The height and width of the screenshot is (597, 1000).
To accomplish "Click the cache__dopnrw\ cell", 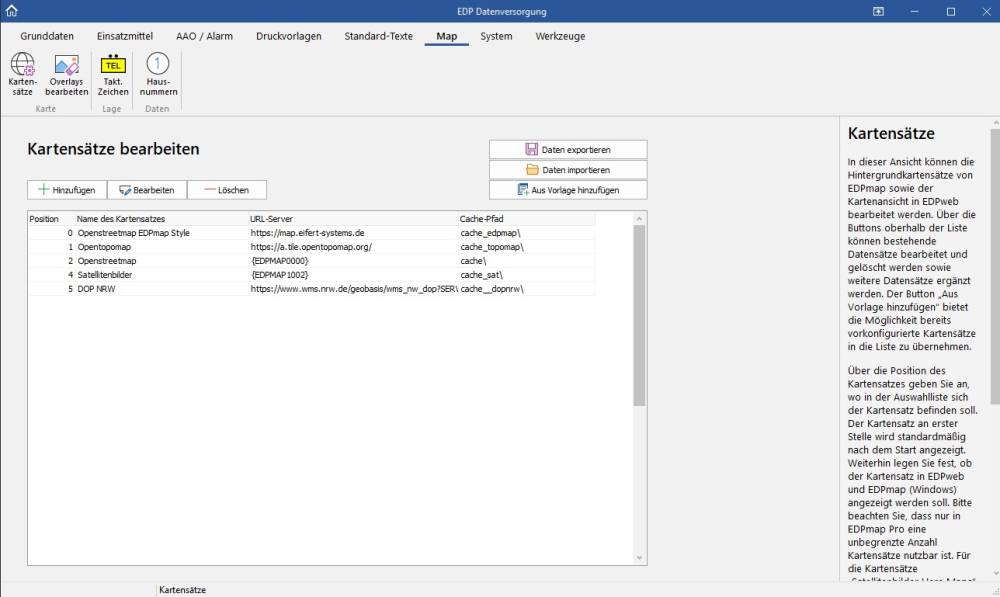I will (526, 289).
